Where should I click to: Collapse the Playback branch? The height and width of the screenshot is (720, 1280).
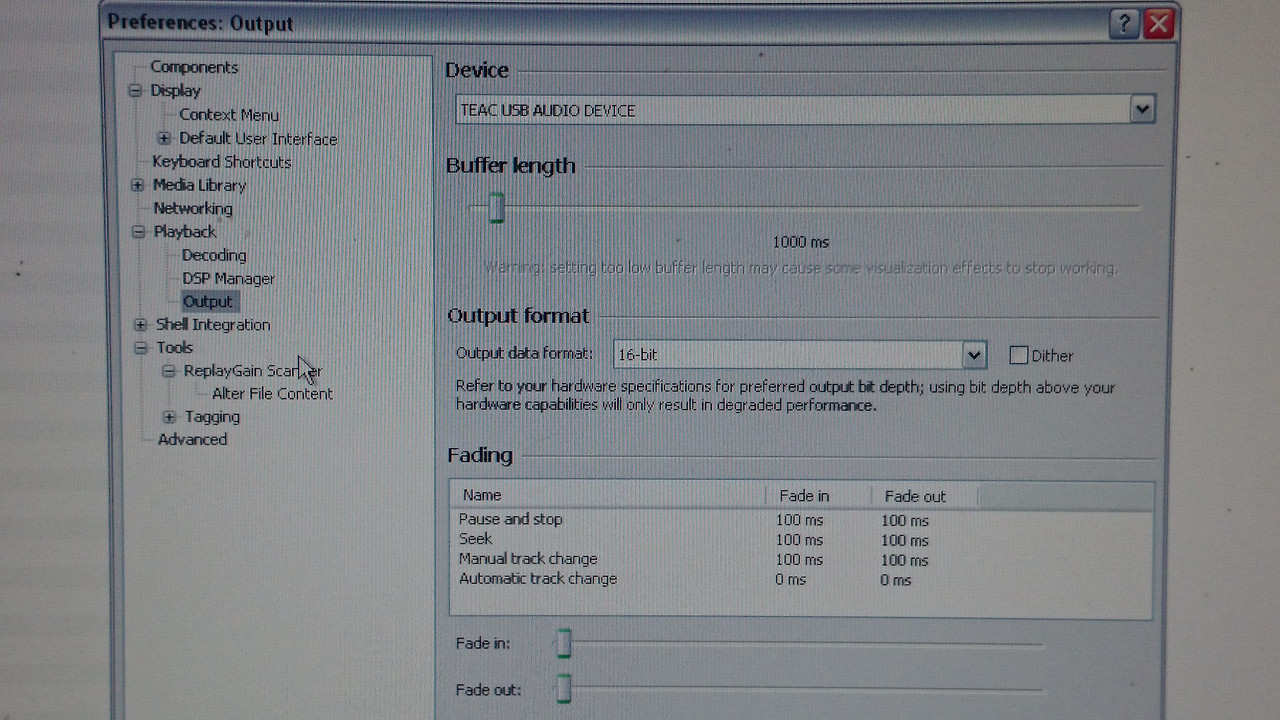137,231
